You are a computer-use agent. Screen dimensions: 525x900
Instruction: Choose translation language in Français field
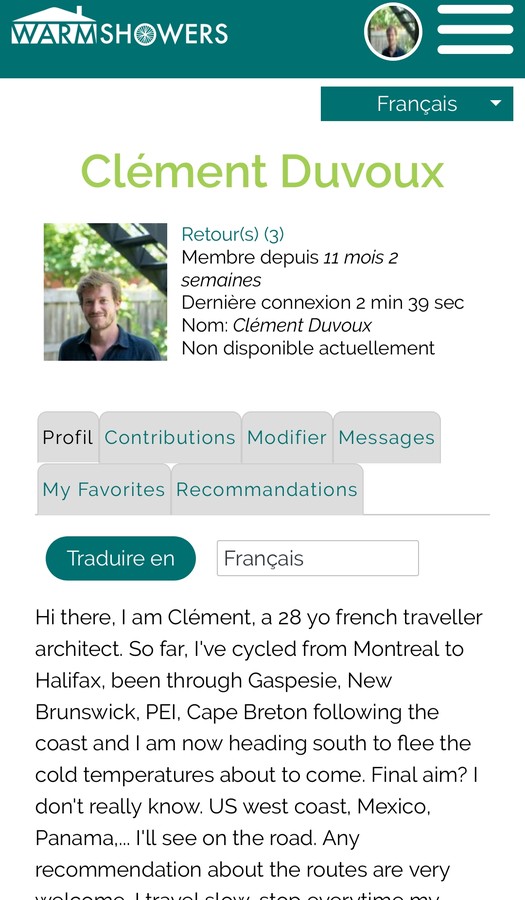tap(318, 558)
